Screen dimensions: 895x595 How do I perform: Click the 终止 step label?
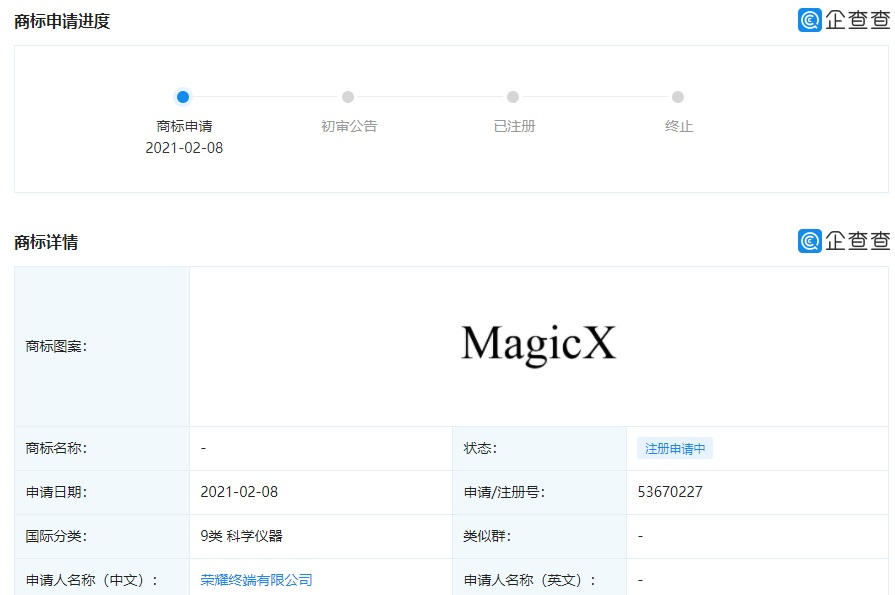coord(679,126)
